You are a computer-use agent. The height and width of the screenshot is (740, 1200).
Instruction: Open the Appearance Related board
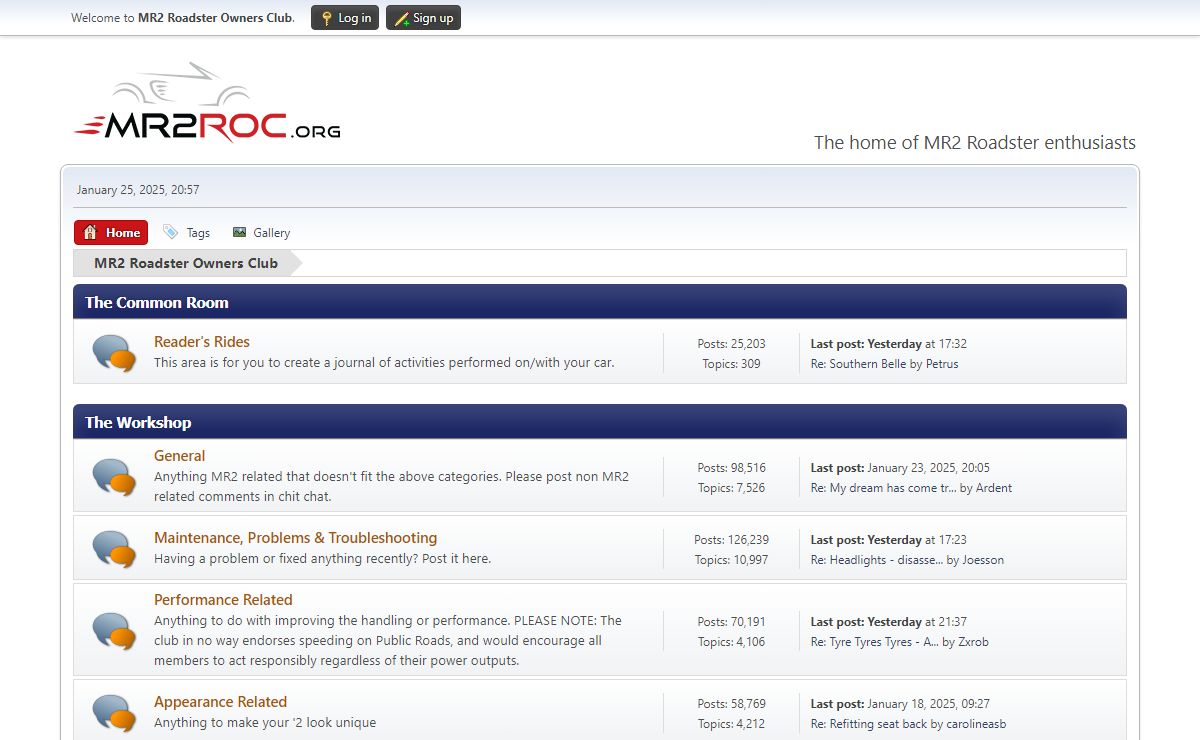pos(220,702)
